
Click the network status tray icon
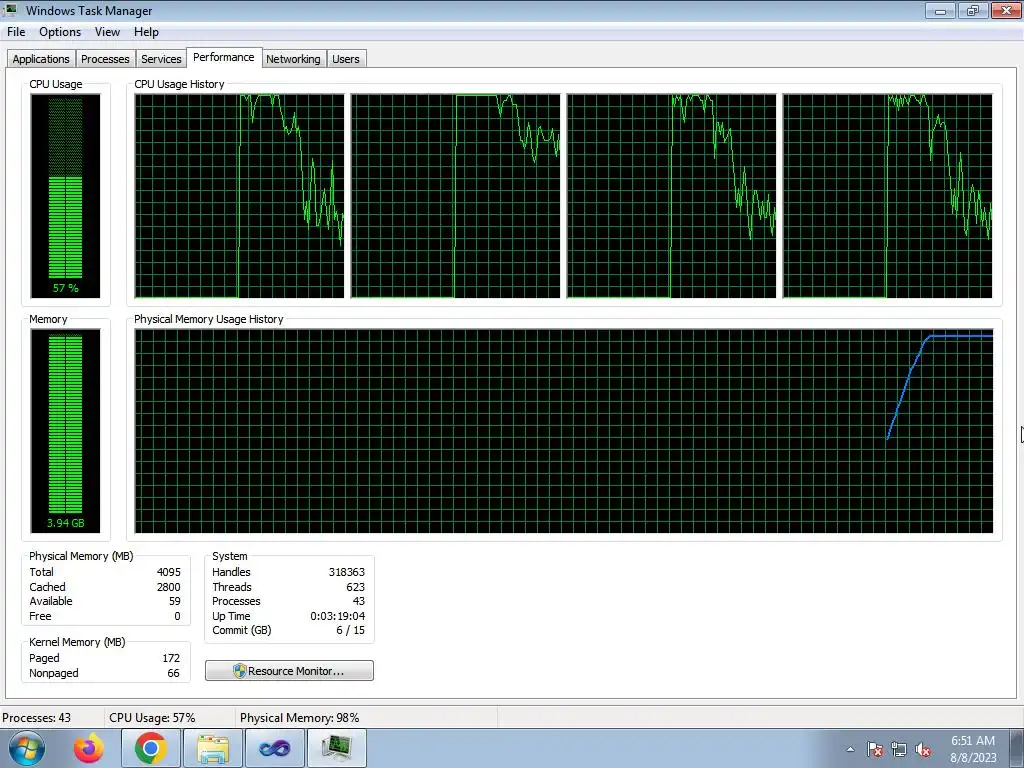899,750
